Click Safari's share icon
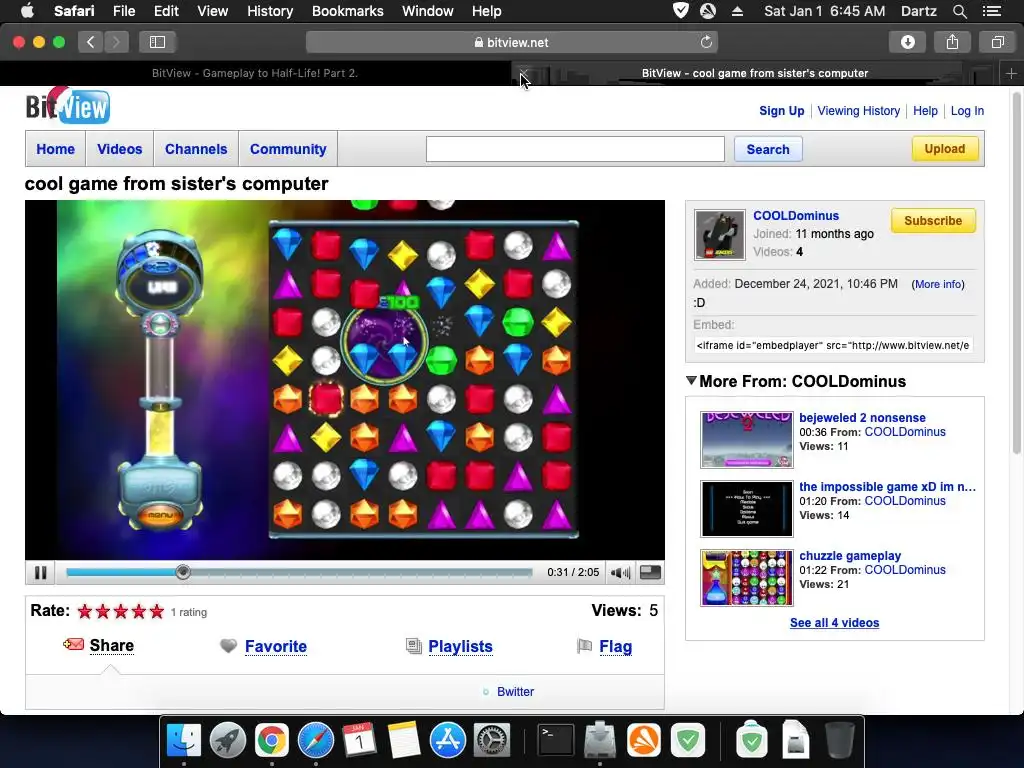This screenshot has height=768, width=1024. tap(952, 42)
